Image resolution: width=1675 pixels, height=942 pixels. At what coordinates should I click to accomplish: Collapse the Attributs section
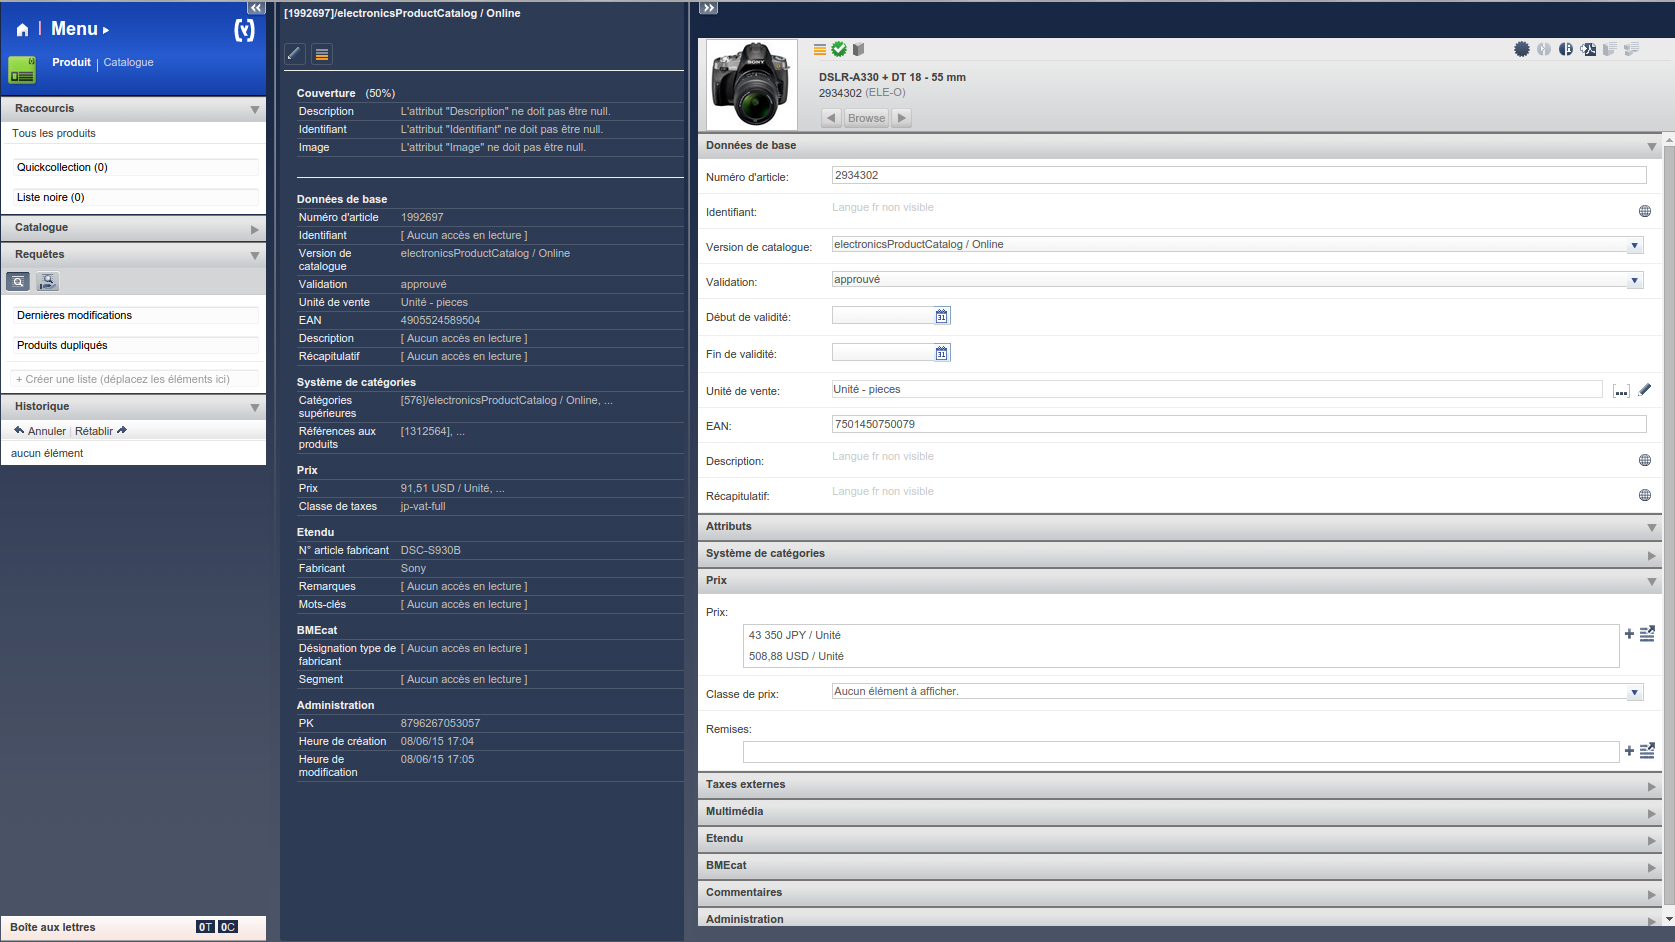tap(1651, 528)
